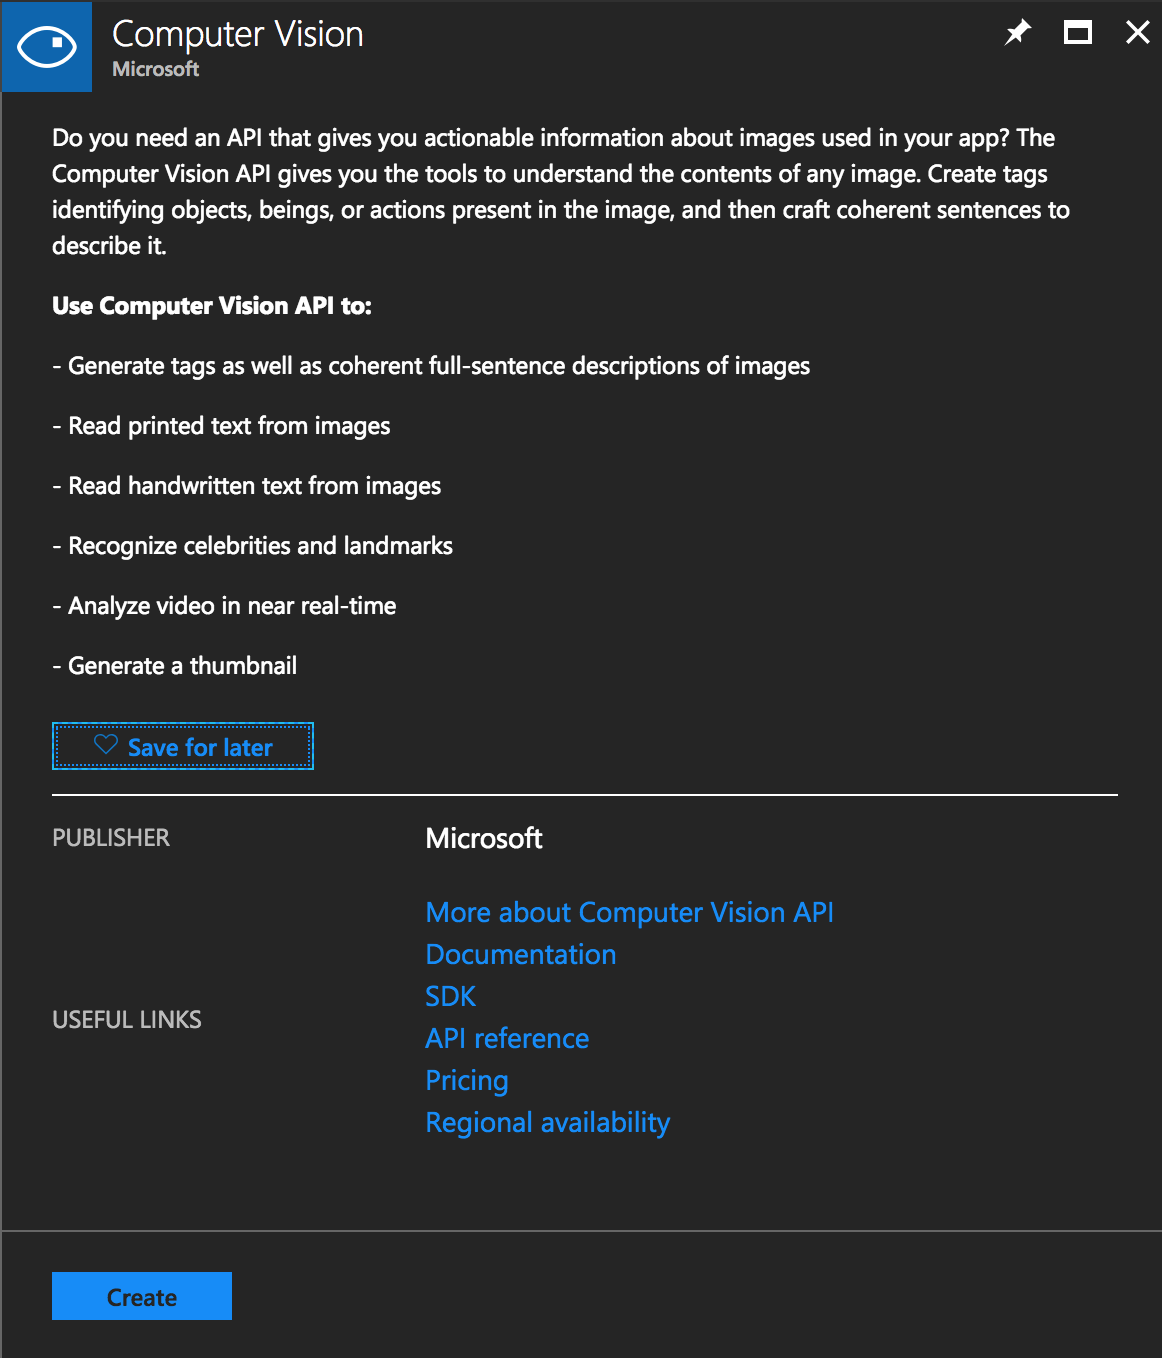
Task: Click the Save for later button
Action: 183,746
